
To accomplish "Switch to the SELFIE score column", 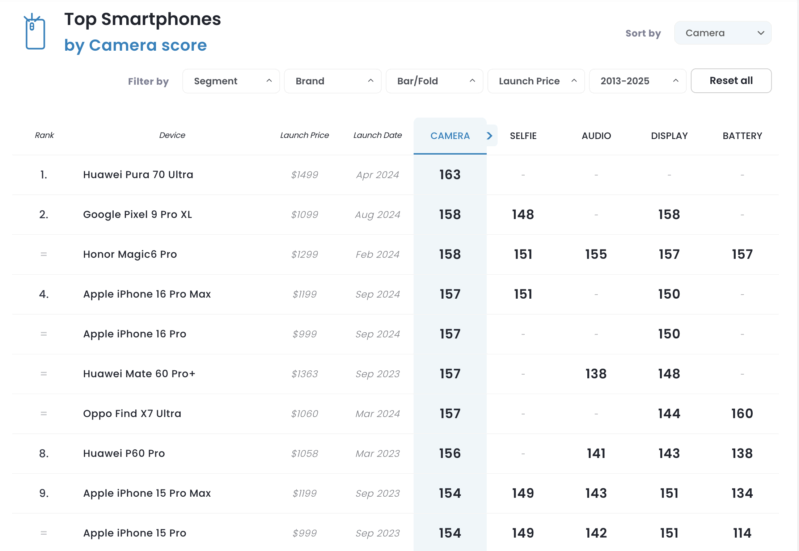I will pos(523,136).
